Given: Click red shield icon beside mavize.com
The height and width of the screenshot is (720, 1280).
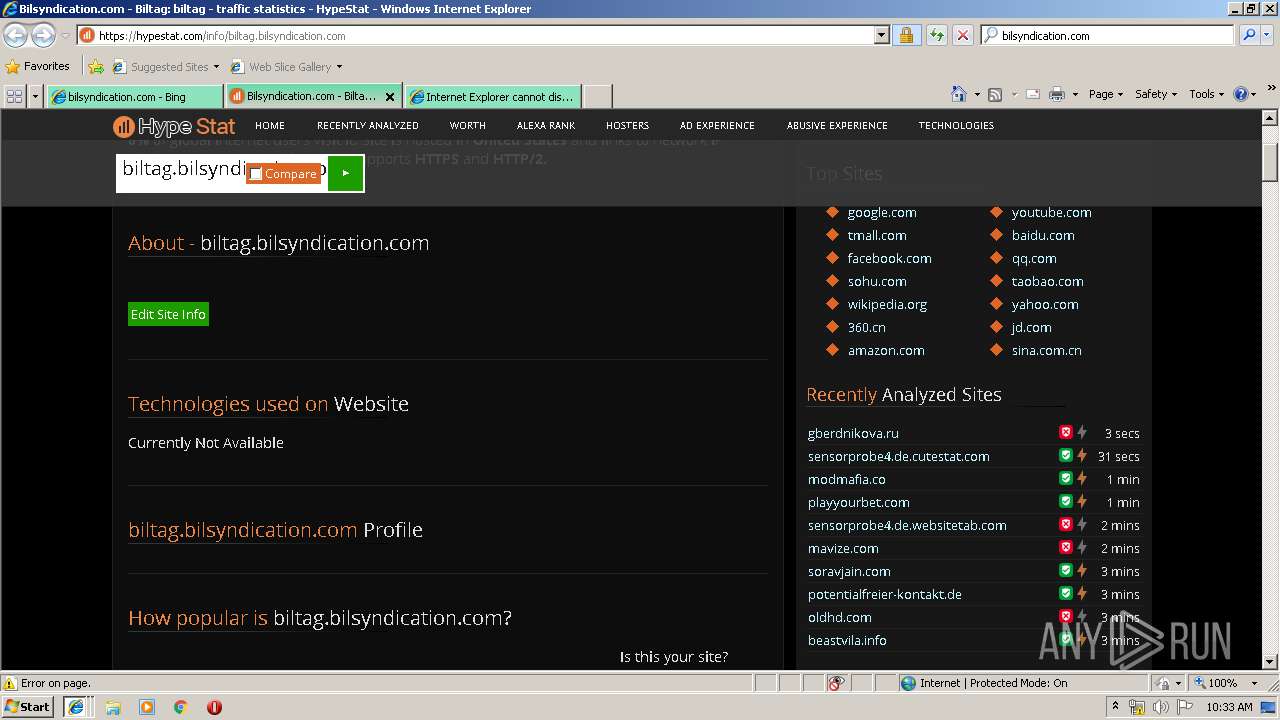Looking at the screenshot, I should (x=1066, y=548).
